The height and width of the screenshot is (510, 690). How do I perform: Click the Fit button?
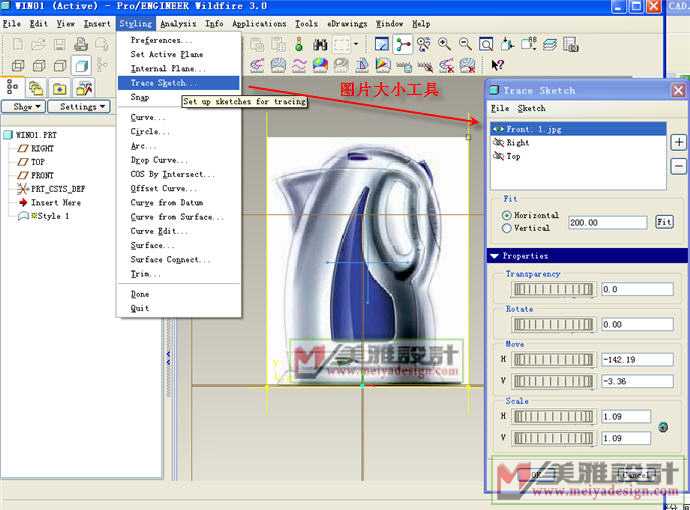(x=664, y=222)
